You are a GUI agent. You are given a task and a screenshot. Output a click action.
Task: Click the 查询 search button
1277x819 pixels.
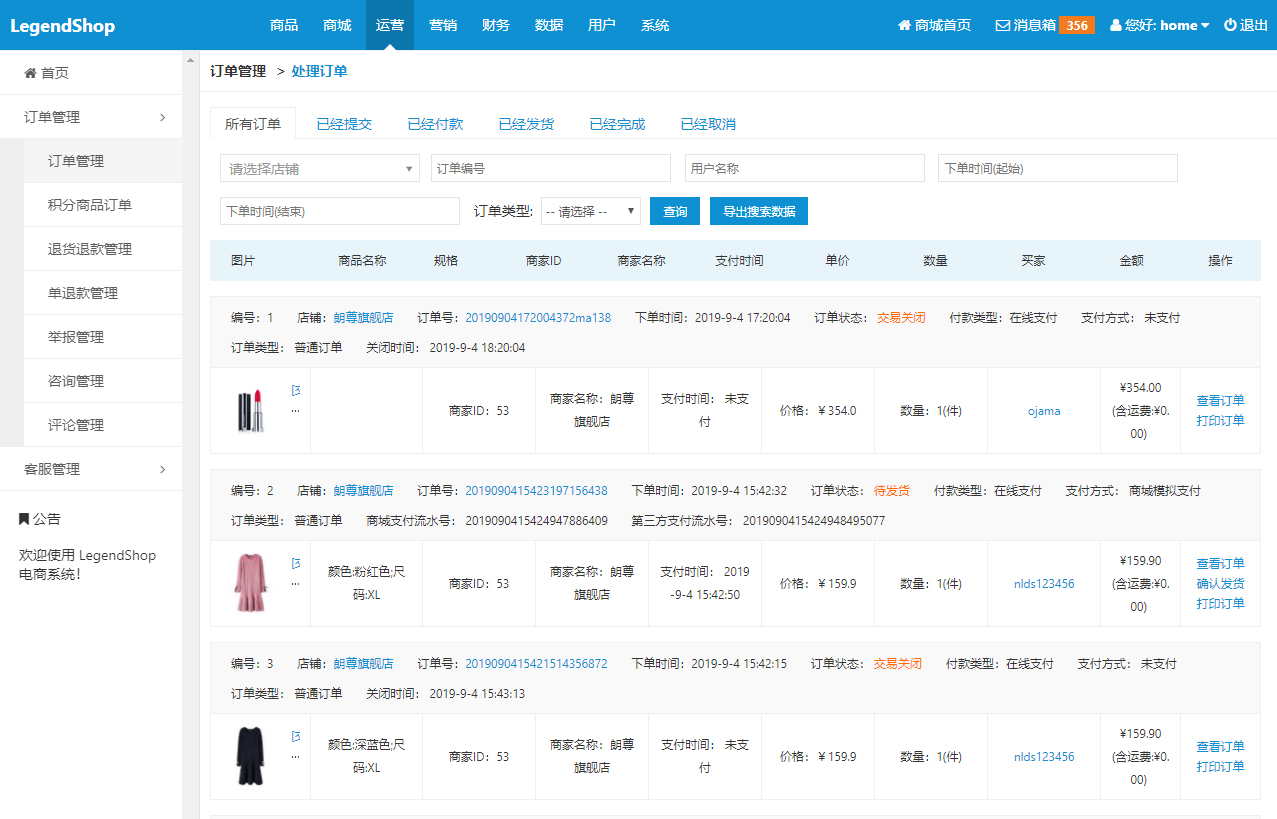(x=675, y=211)
